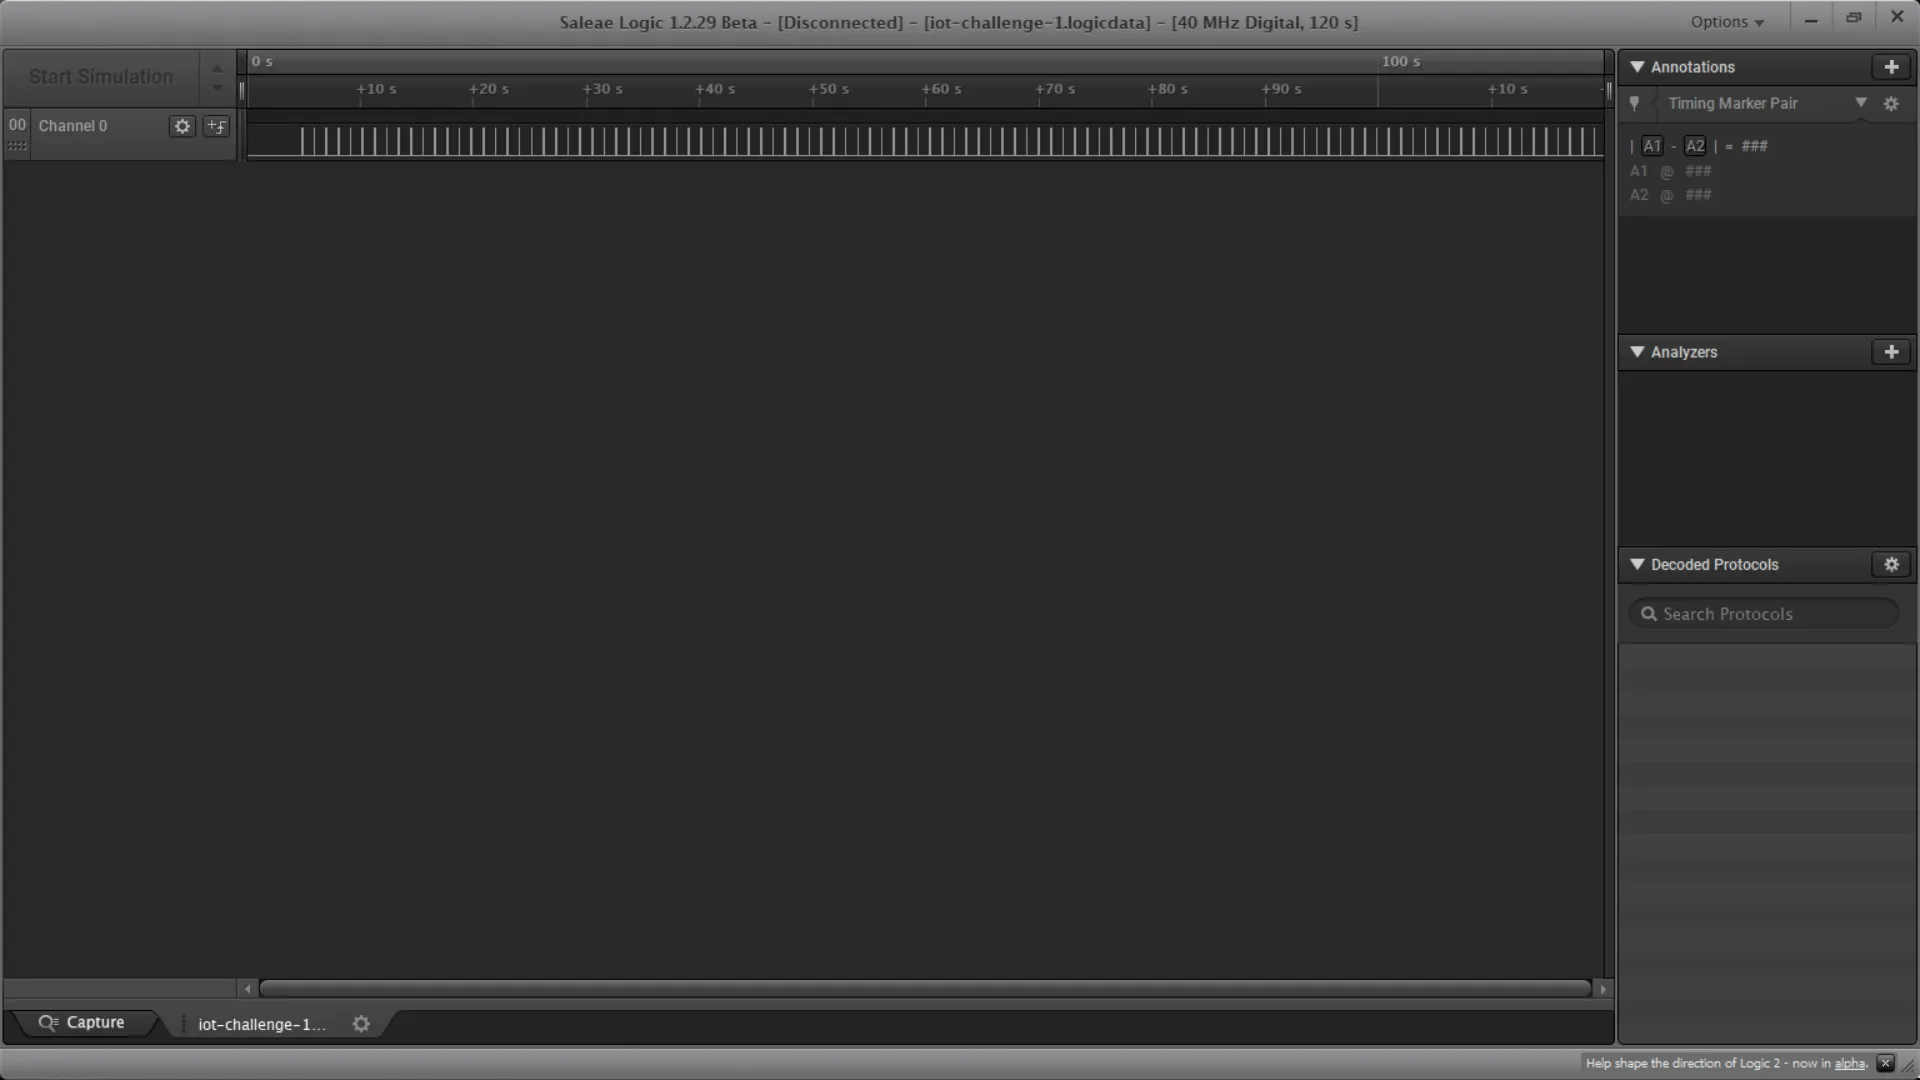Collapse the Decoded Protocols panel
Screen dimensions: 1920x1080
tap(1637, 564)
